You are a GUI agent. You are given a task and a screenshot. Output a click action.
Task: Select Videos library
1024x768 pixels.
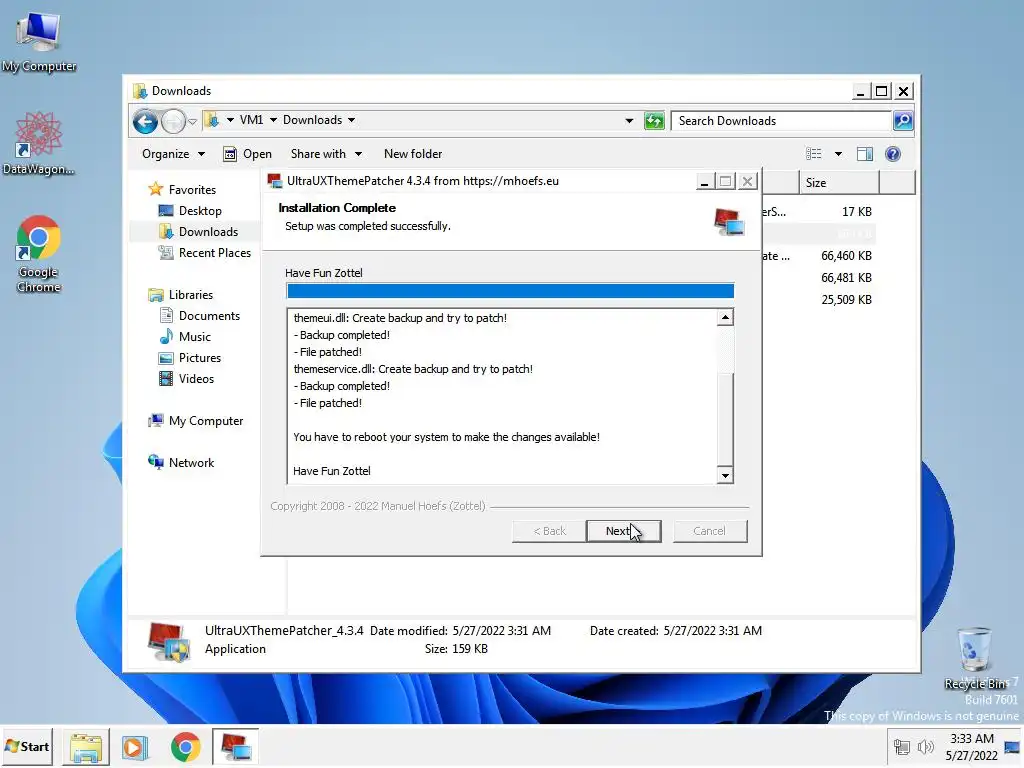pos(186,379)
